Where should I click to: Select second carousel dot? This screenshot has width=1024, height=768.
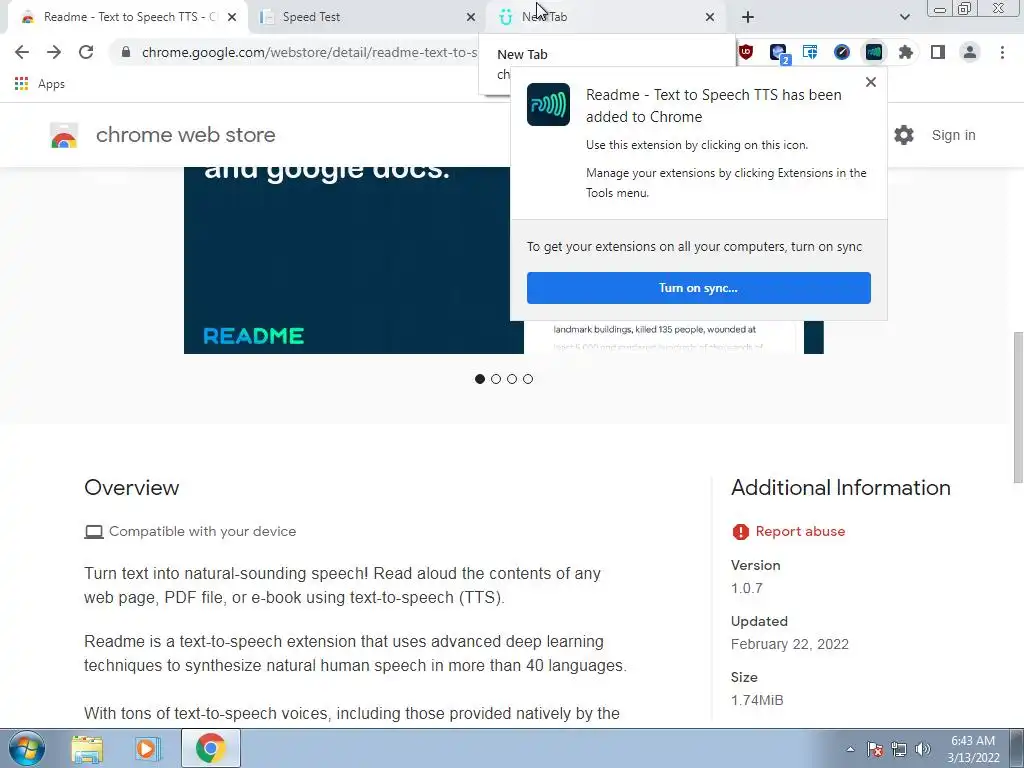(x=496, y=379)
